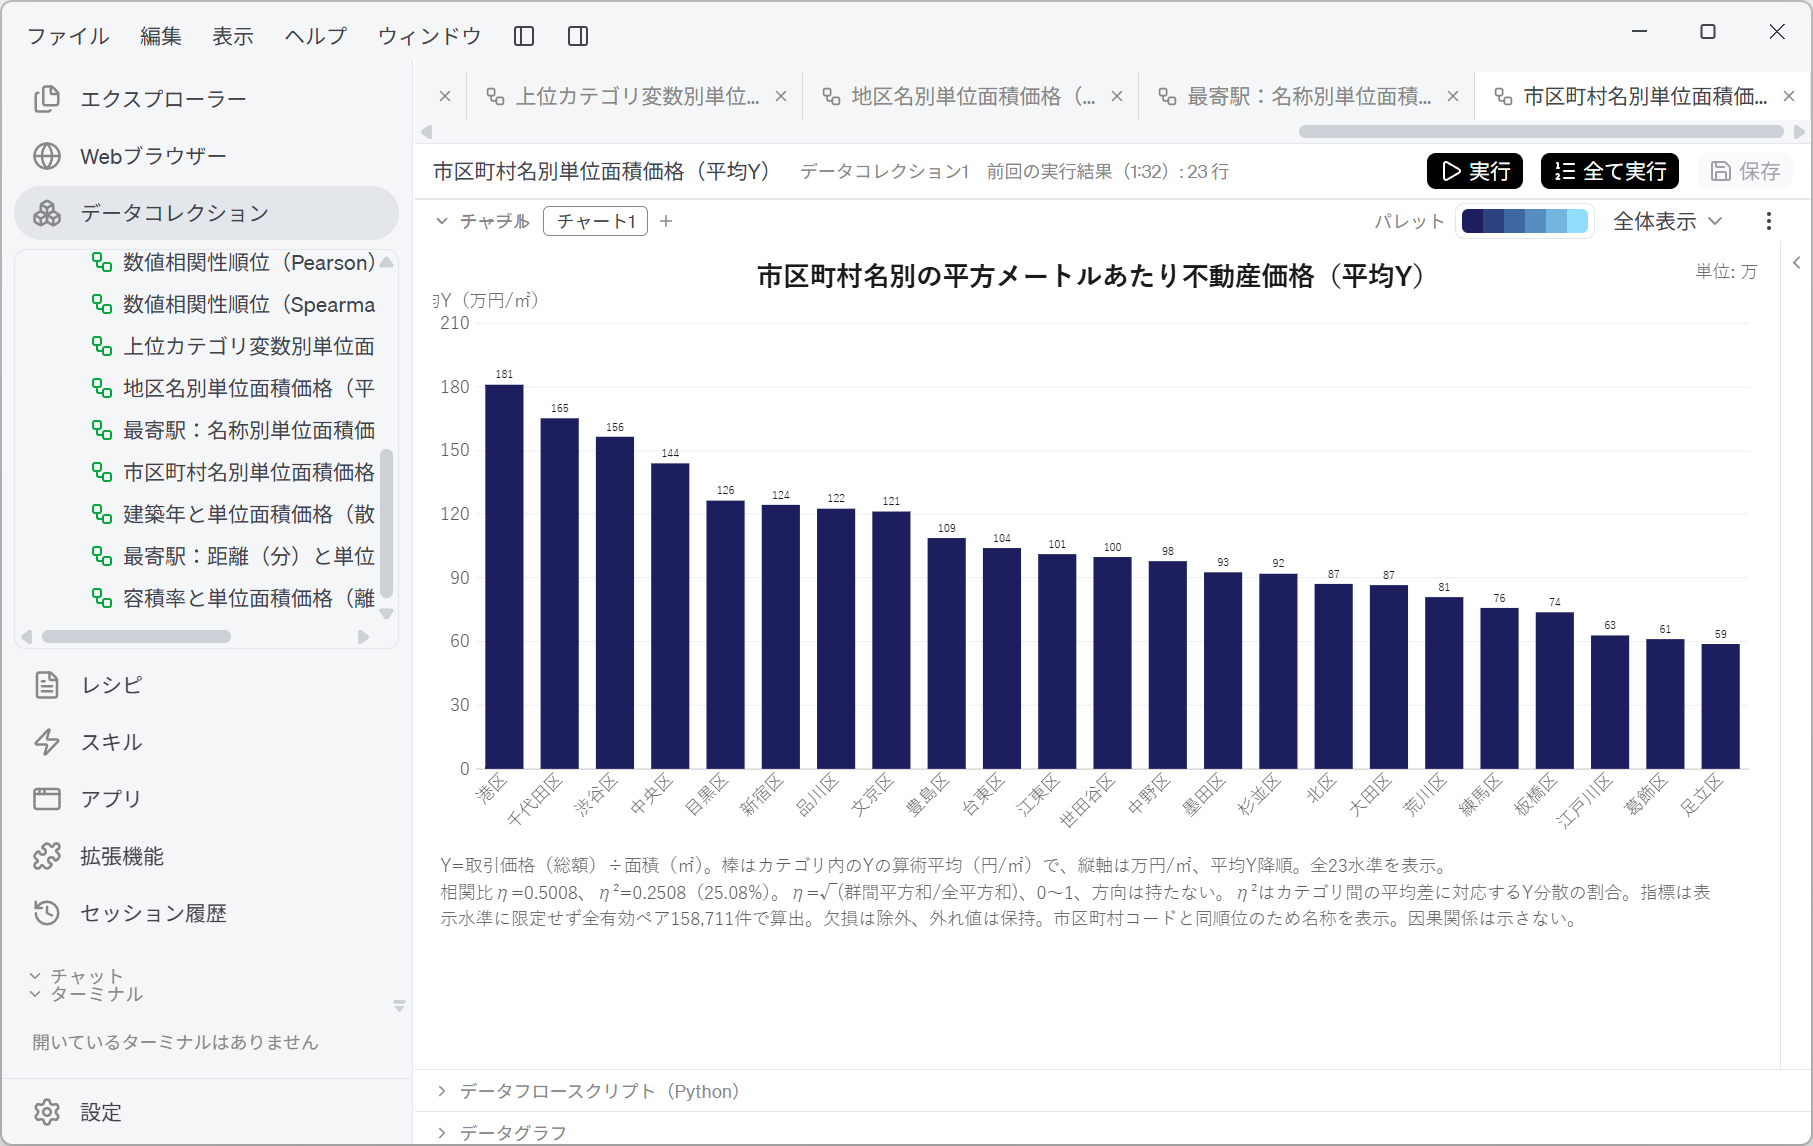Toggle the right sidebar layout icon

pyautogui.click(x=578, y=36)
